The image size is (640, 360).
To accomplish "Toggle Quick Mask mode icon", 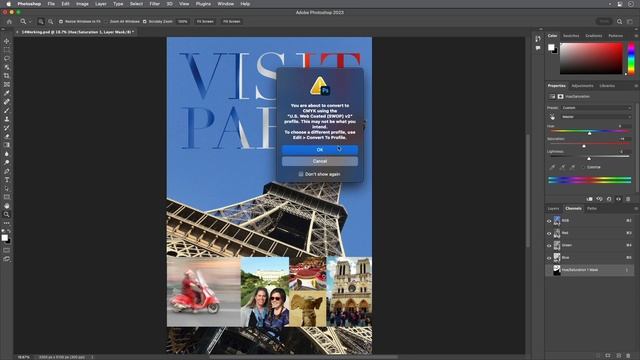I will [7, 250].
